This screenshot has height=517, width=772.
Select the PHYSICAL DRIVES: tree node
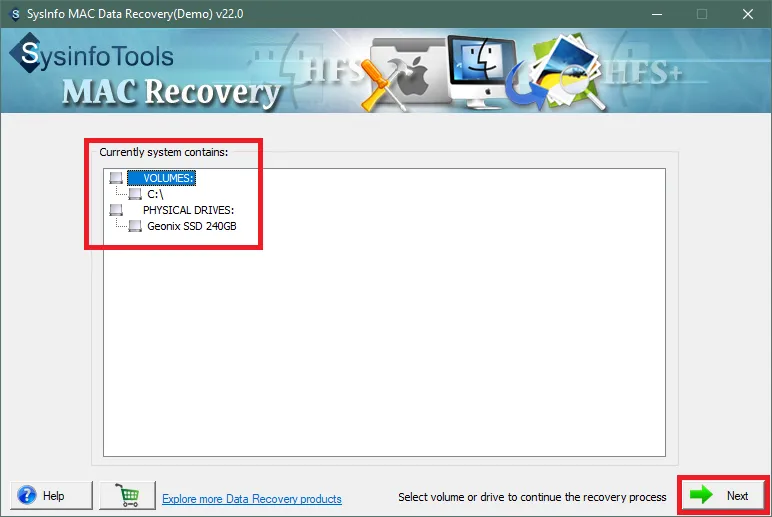189,210
